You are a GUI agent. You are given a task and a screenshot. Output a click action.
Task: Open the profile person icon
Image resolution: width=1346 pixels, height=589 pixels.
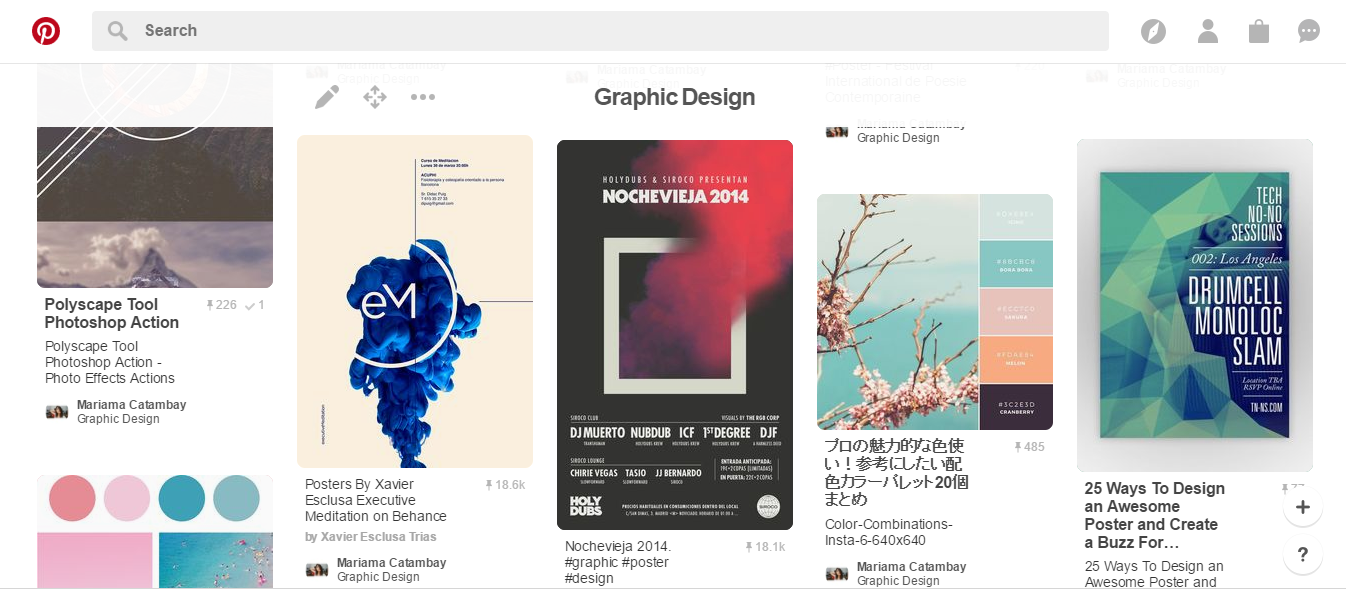click(1207, 31)
